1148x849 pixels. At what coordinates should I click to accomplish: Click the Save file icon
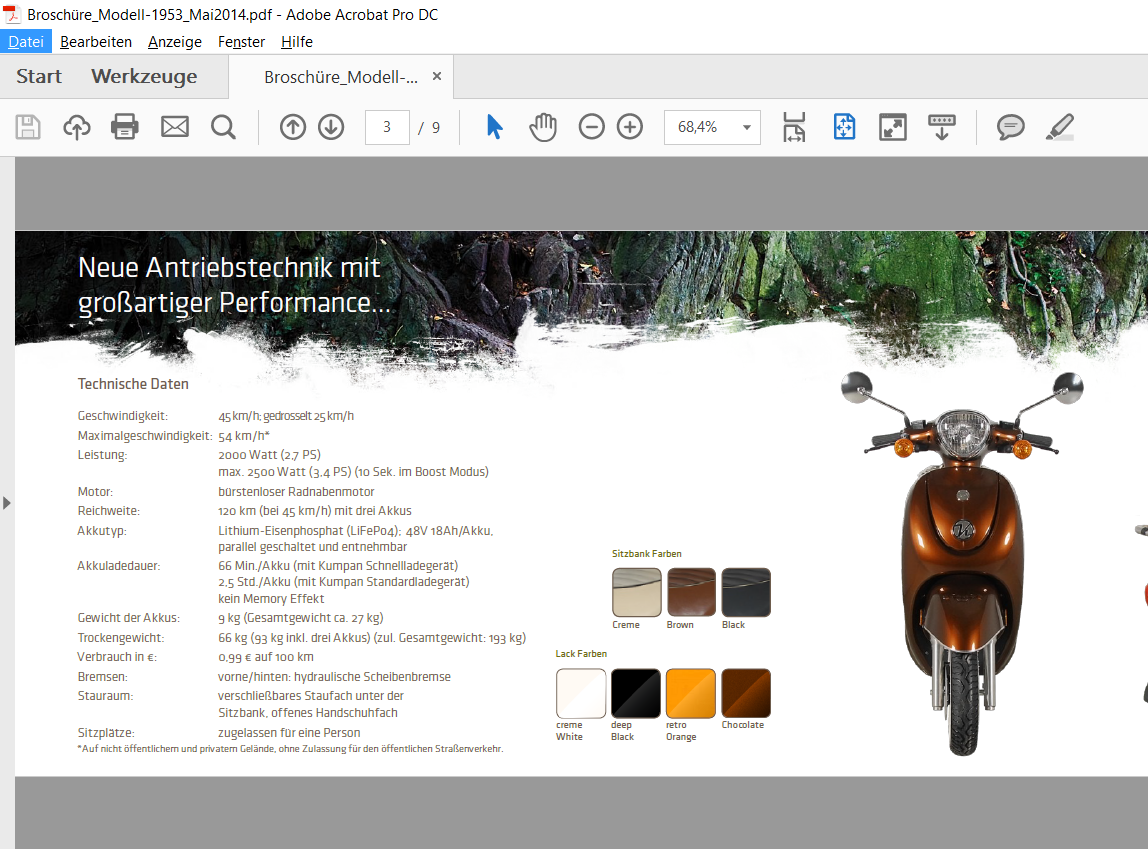(x=28, y=127)
